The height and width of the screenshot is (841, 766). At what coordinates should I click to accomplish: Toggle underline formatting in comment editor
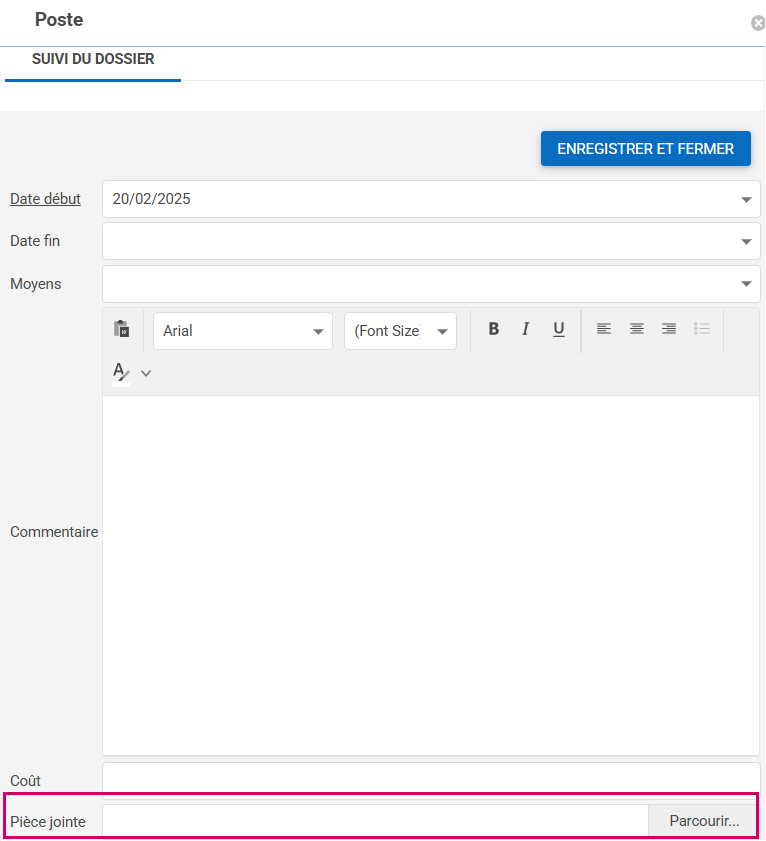559,329
